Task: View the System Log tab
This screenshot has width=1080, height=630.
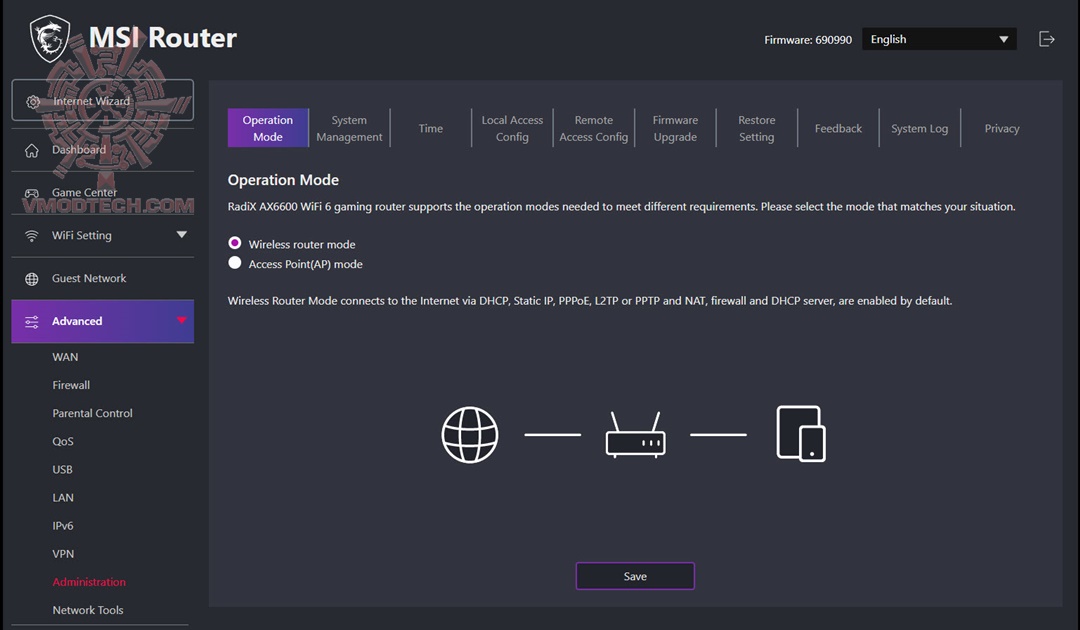Action: tap(919, 128)
